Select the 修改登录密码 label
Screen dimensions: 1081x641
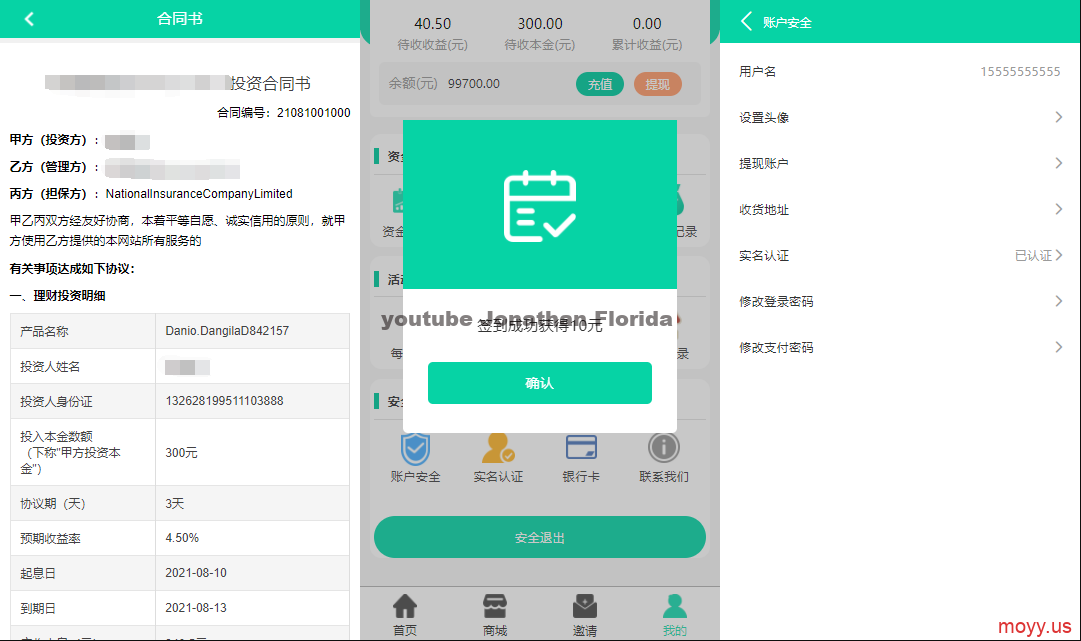pos(776,301)
